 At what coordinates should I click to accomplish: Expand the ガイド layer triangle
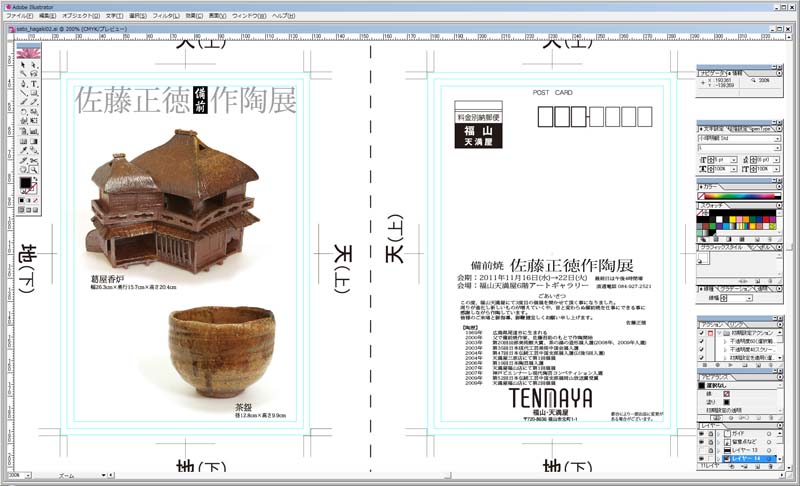click(x=718, y=433)
